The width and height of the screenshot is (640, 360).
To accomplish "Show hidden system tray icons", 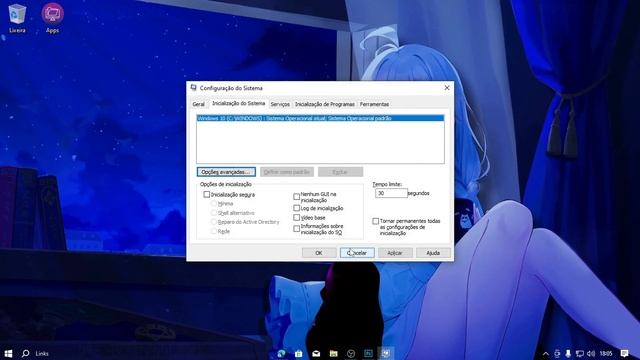I will pyautogui.click(x=546, y=353).
